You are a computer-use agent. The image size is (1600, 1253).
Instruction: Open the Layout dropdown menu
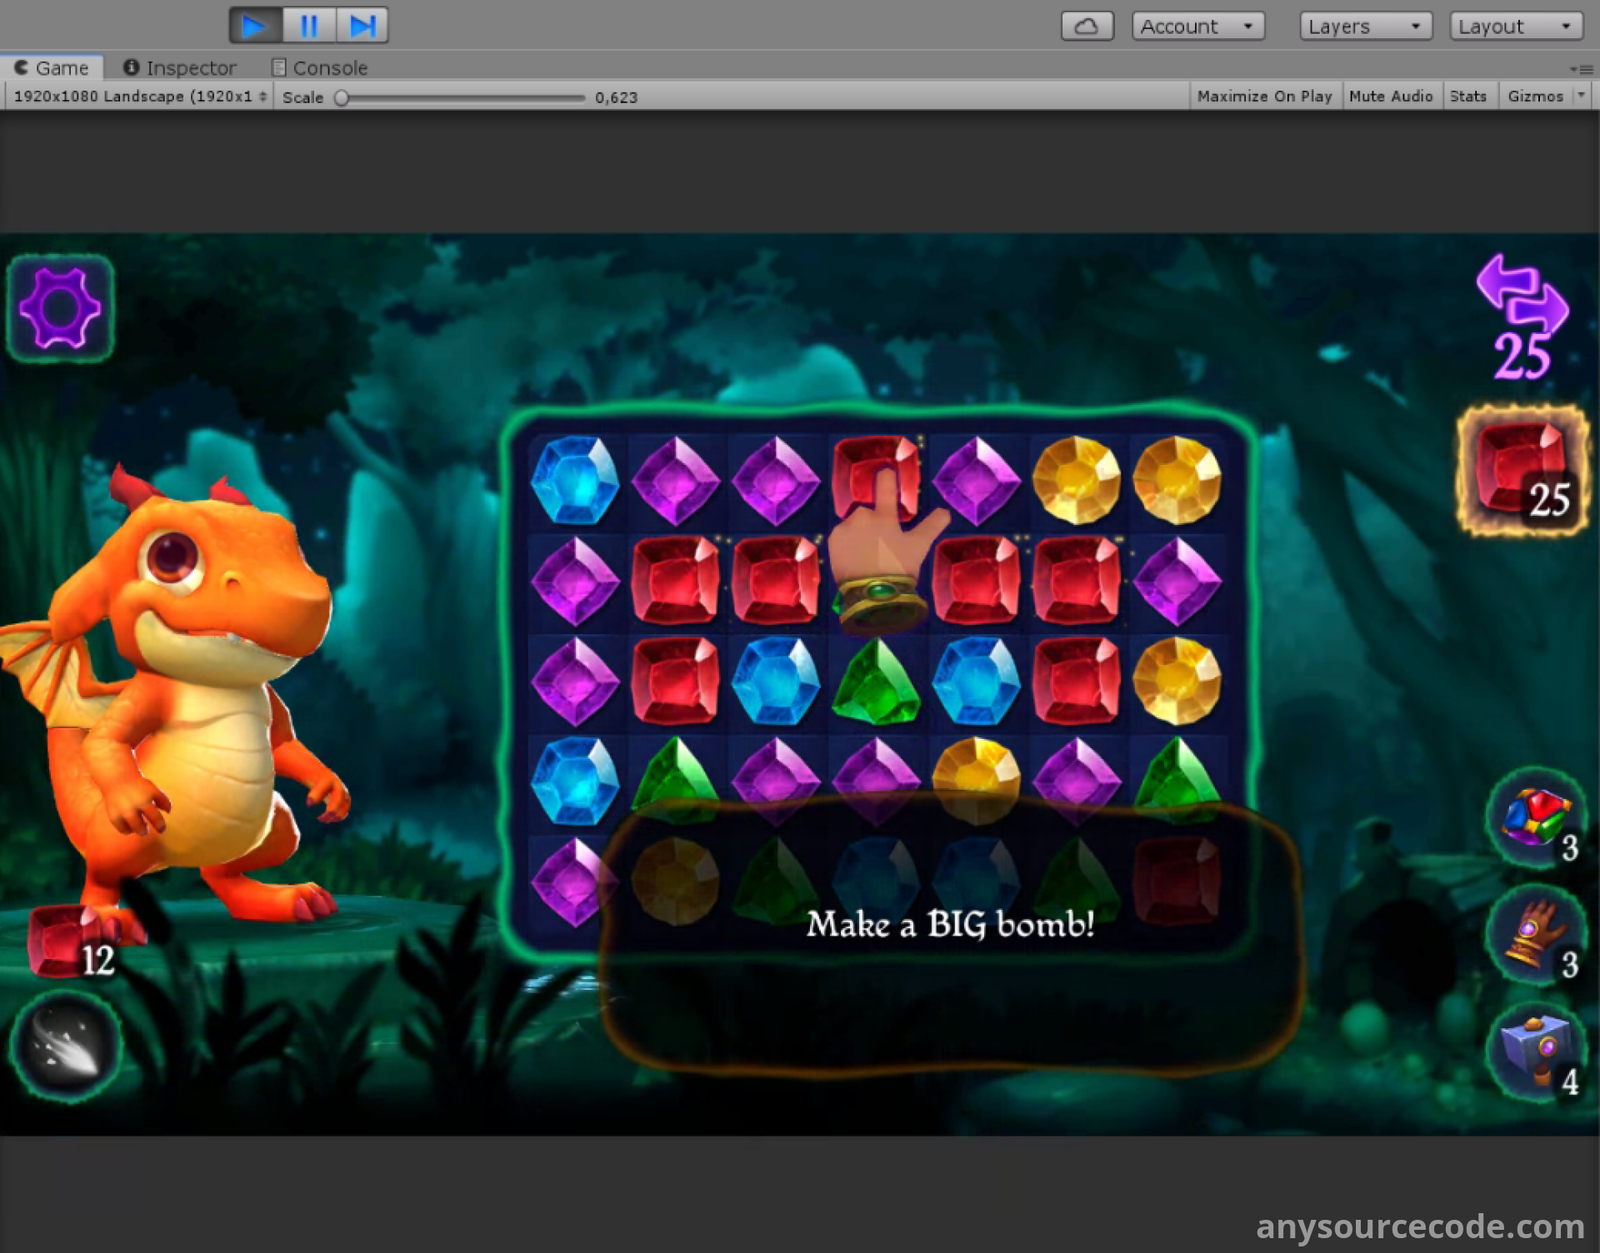tap(1515, 26)
